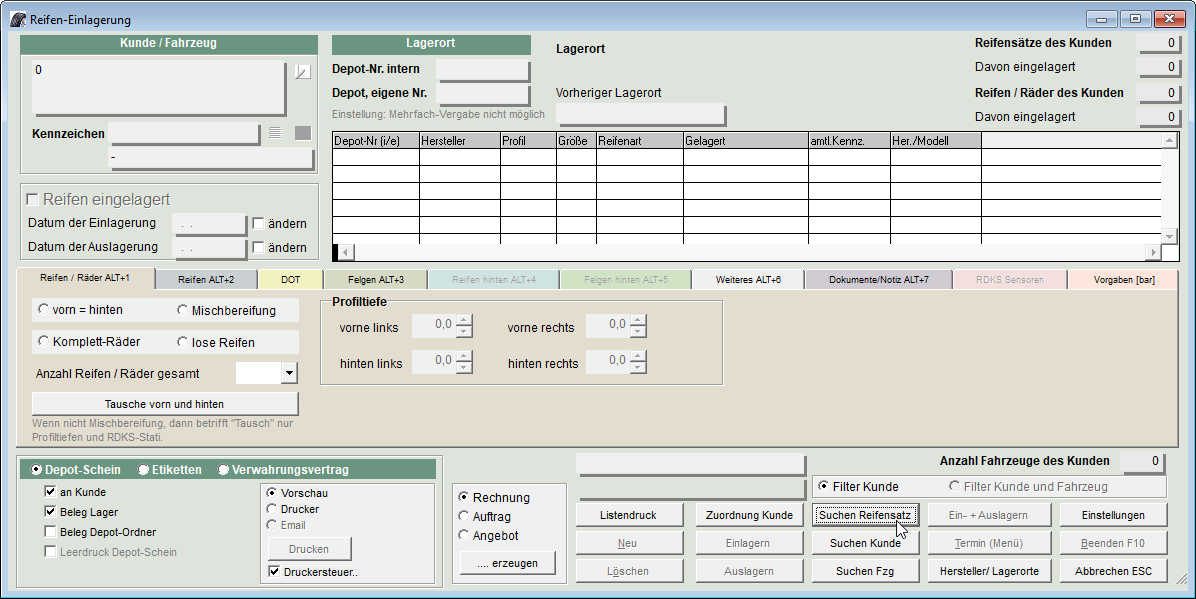This screenshot has height=599, width=1196.
Task: Uncheck the 'Beleg Lager' checkbox
Action: 50,511
